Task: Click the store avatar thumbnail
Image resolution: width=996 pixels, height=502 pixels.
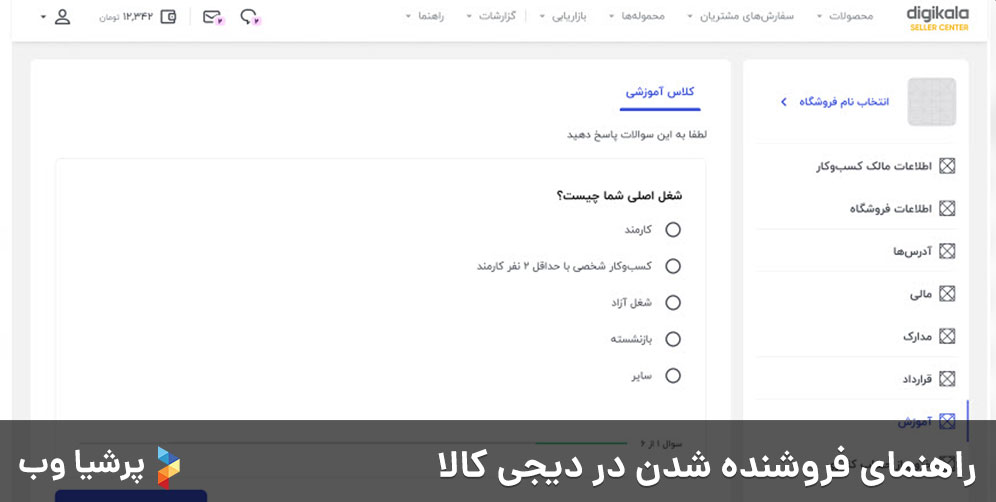Action: point(932,102)
